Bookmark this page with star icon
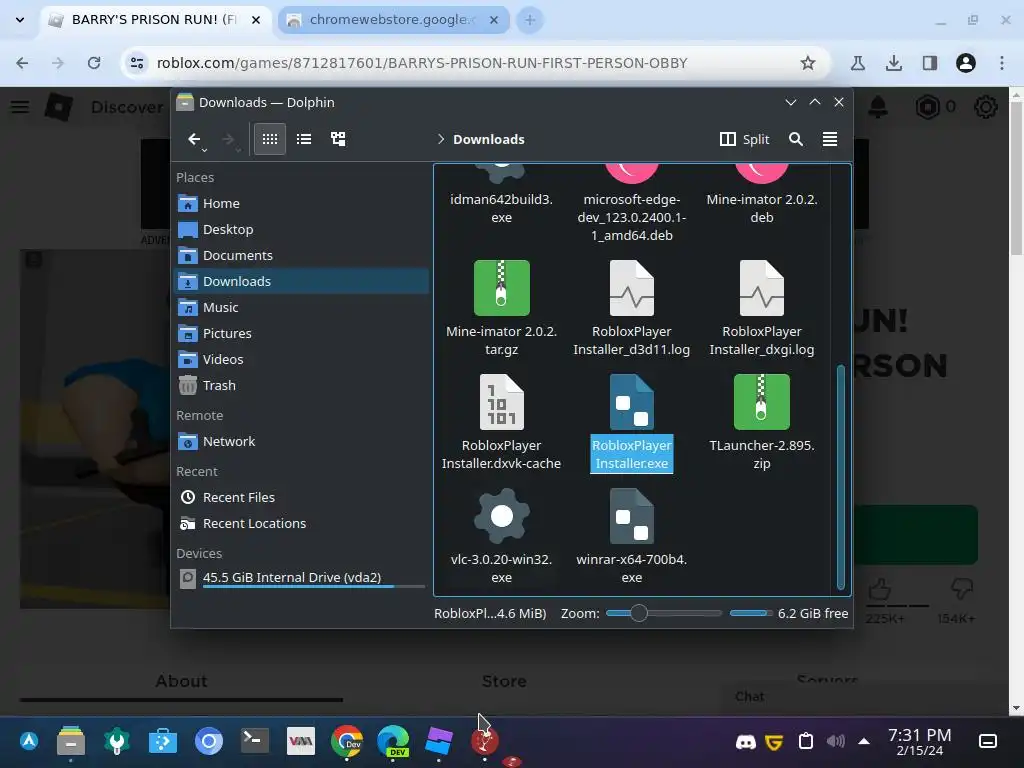The image size is (1024, 768). 808,63
